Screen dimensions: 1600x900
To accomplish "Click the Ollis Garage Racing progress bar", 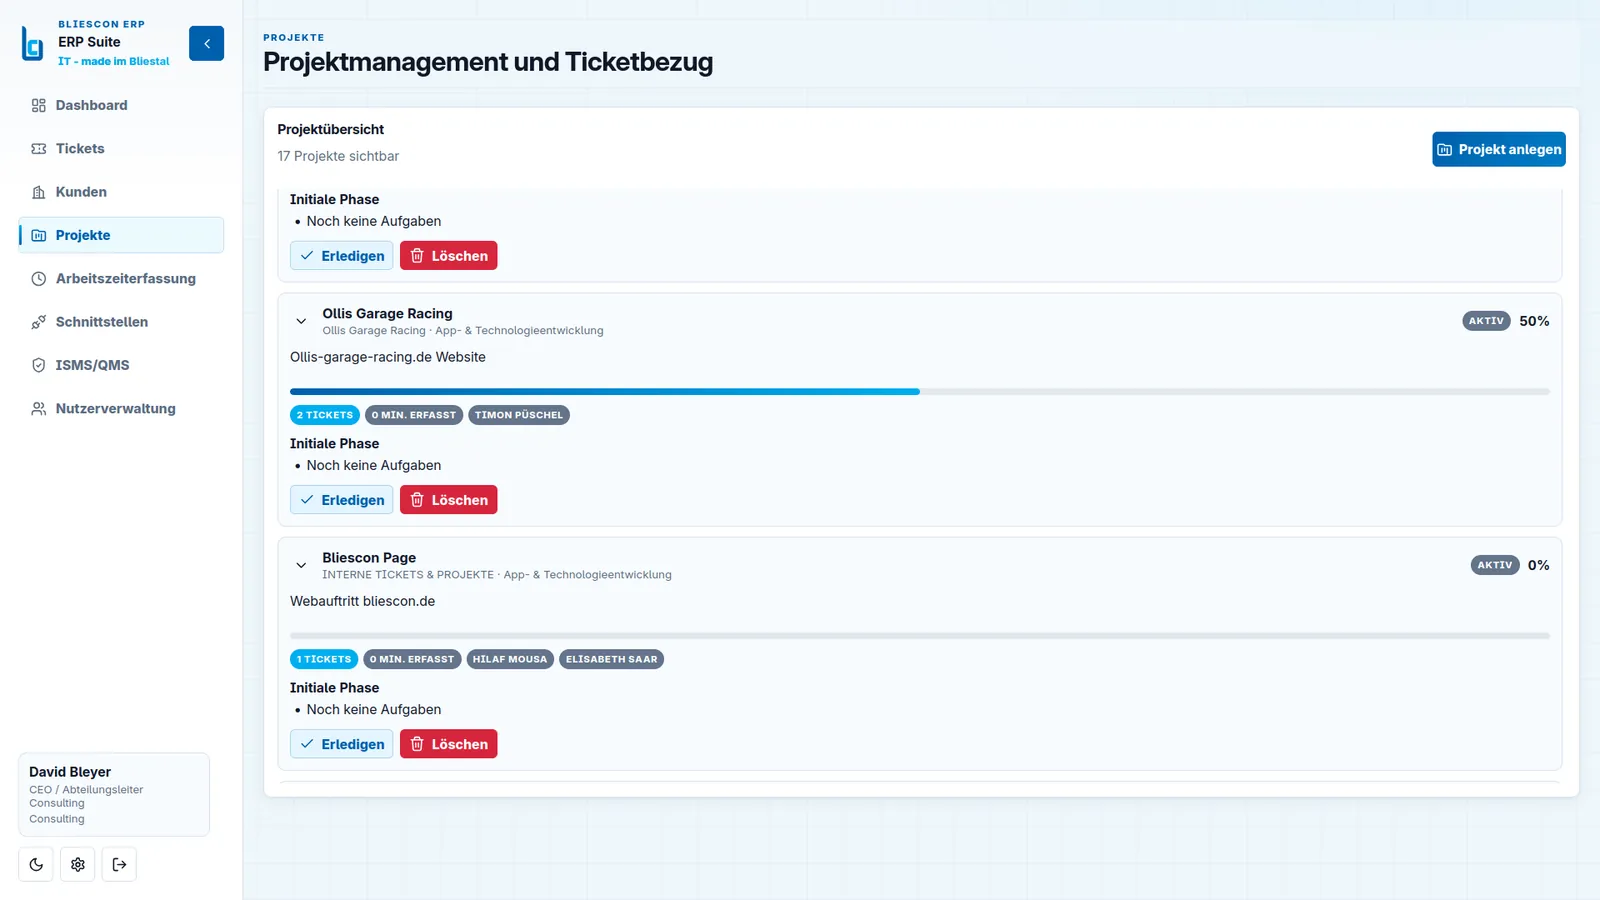I will point(920,392).
